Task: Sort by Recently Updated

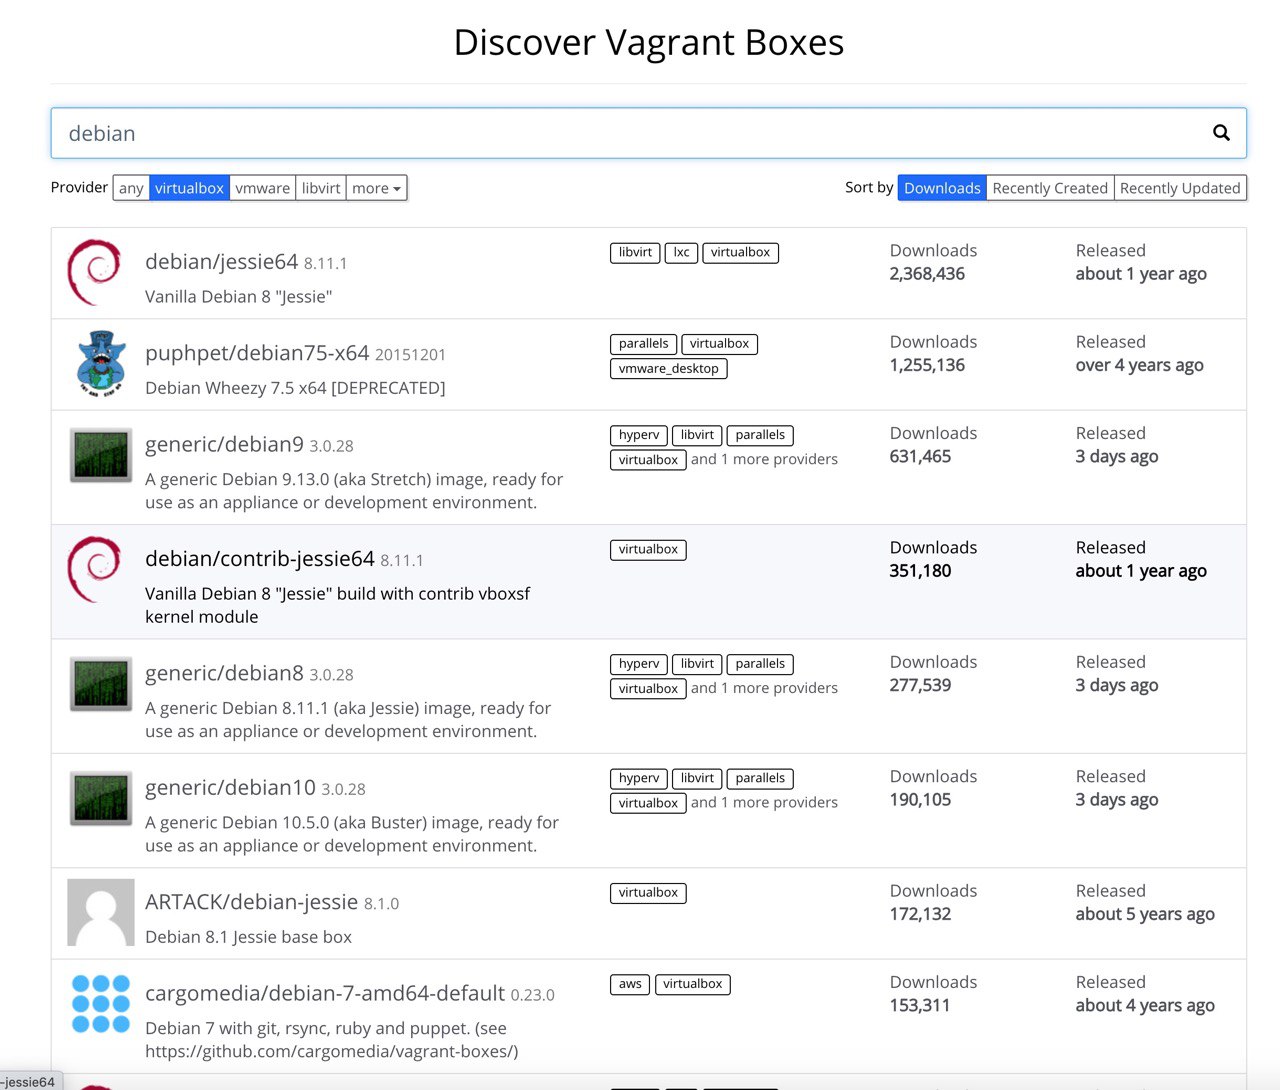Action: 1180,188
